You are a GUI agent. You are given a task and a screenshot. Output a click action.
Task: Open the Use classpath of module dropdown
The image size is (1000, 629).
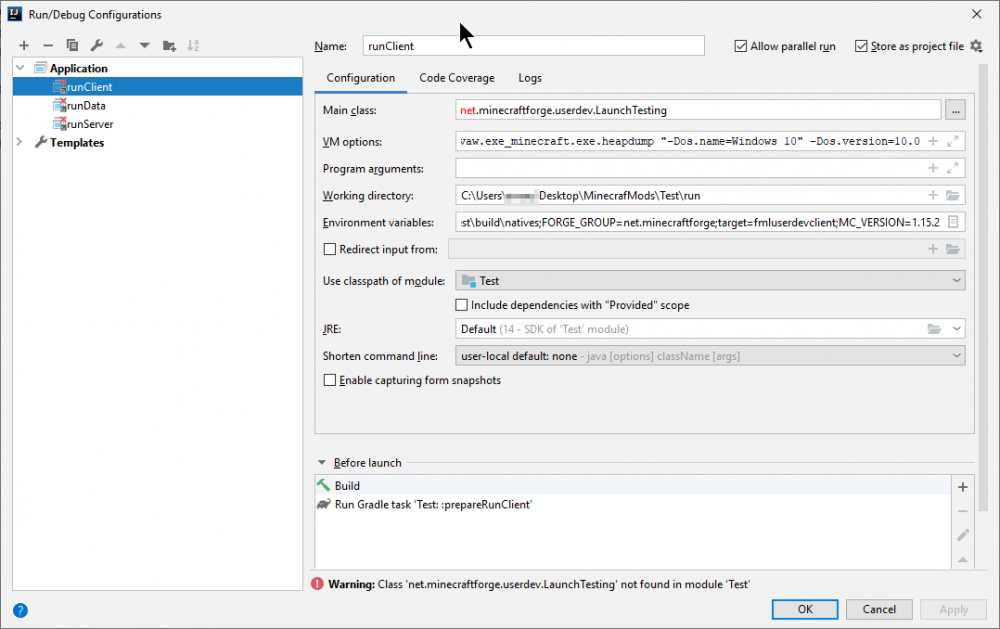click(710, 281)
